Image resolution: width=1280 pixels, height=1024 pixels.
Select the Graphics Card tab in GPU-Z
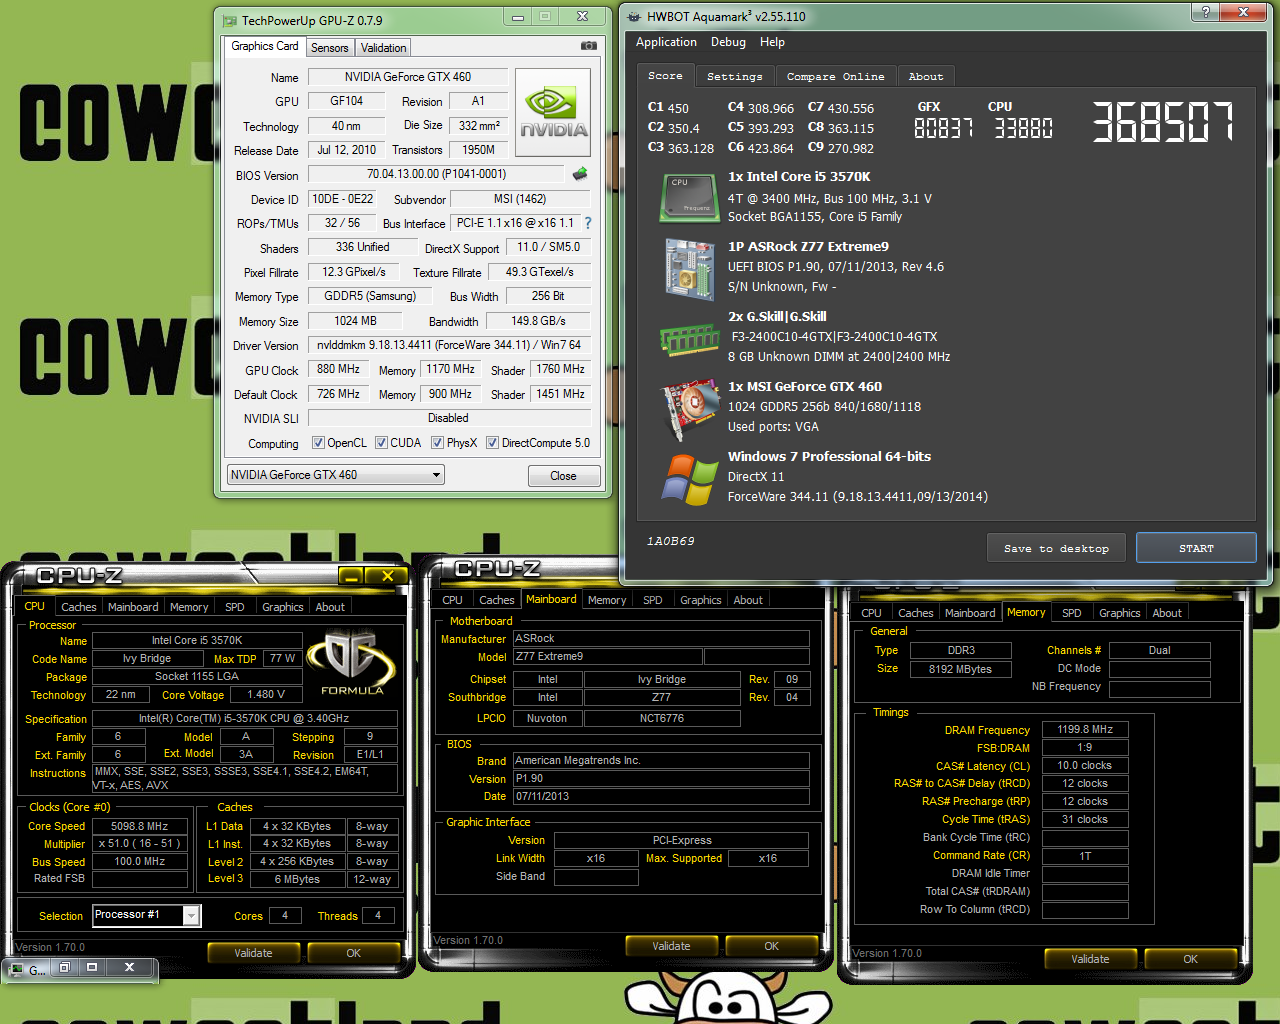pyautogui.click(x=265, y=46)
